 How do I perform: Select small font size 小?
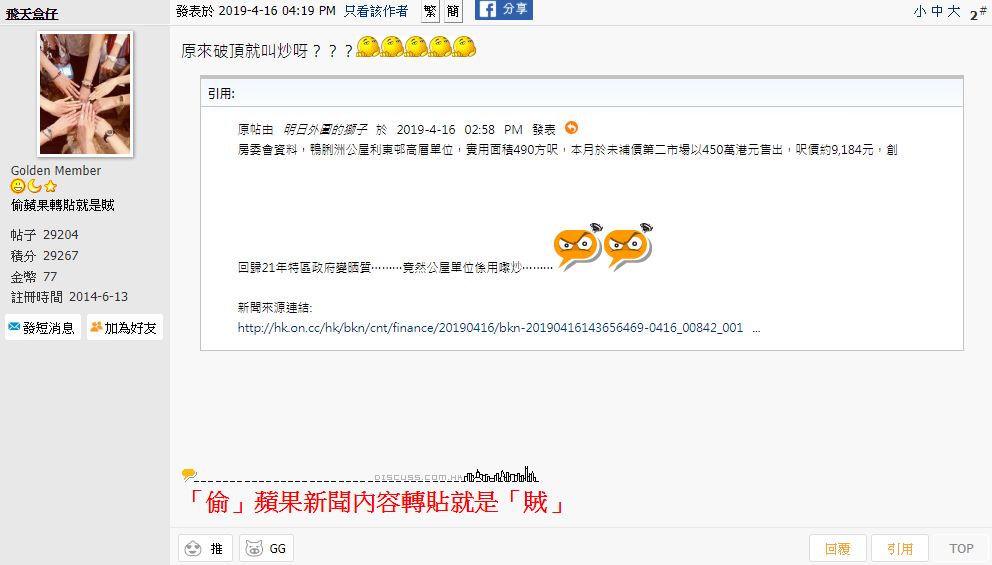[920, 11]
